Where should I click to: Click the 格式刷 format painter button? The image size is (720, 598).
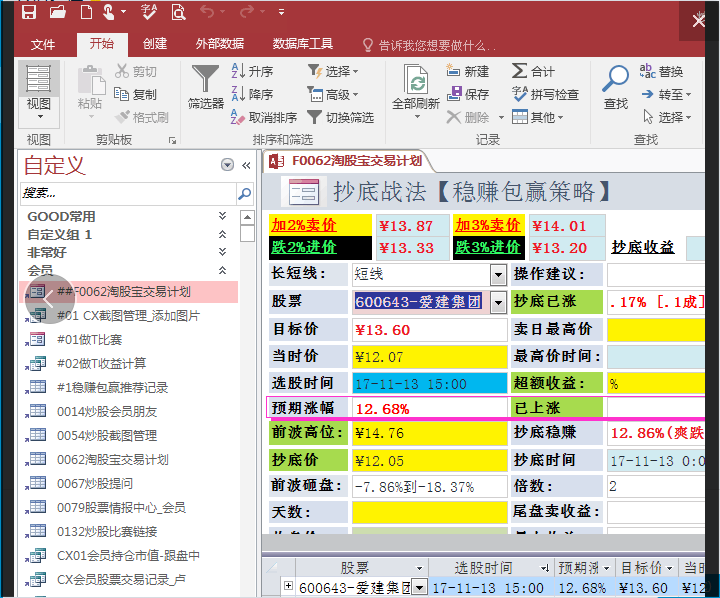[x=141, y=117]
